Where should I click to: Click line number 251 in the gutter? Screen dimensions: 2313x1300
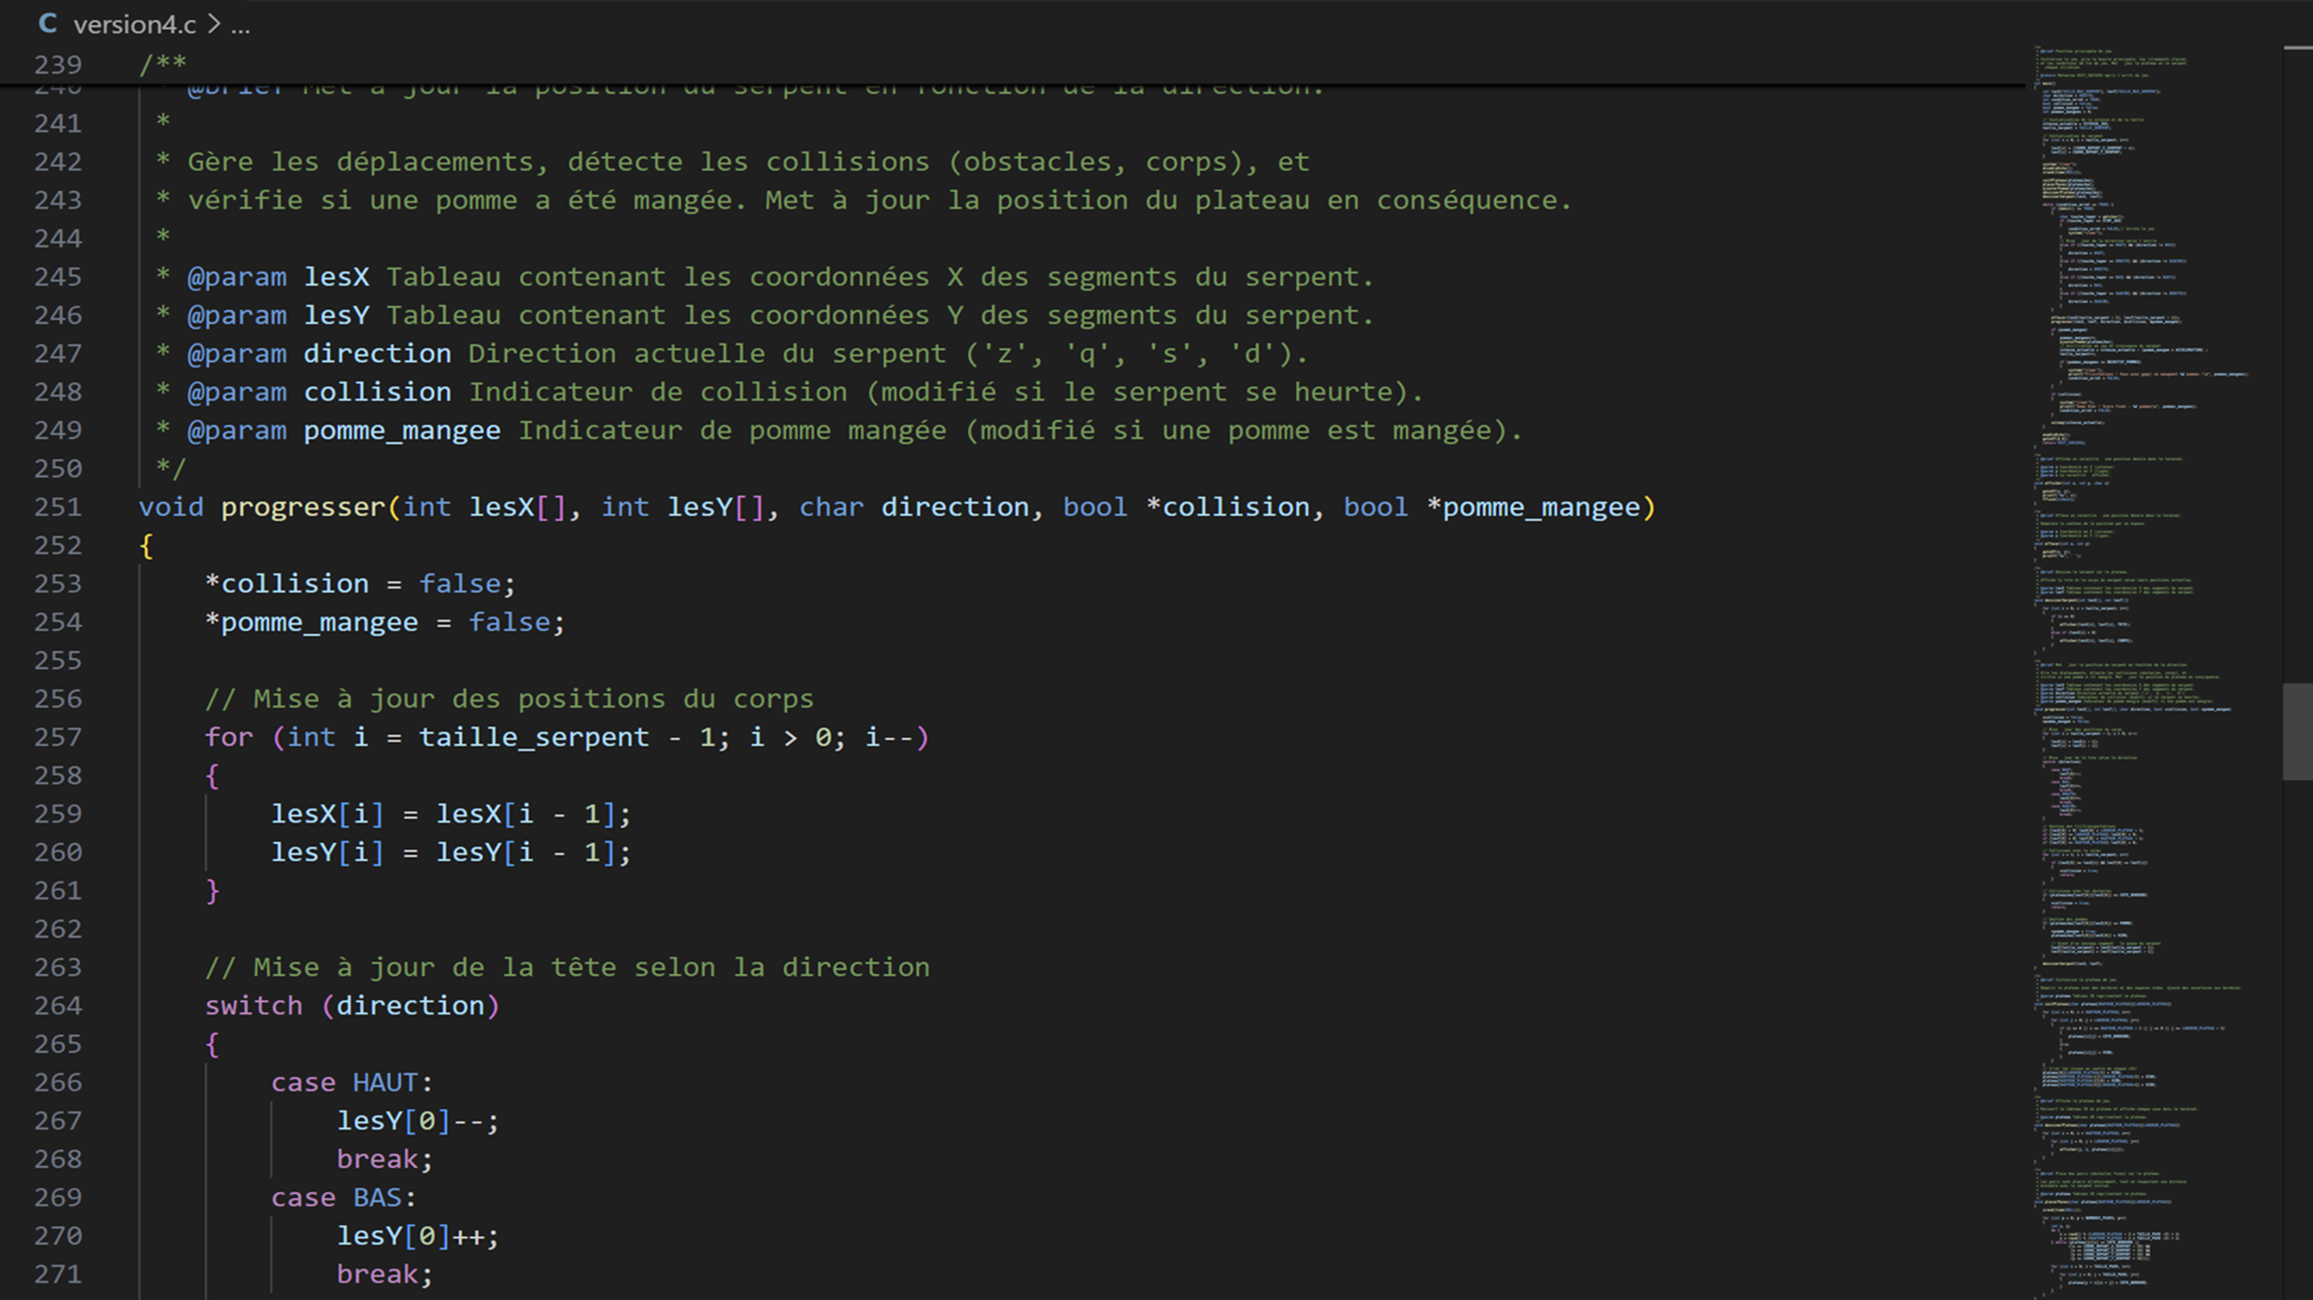[58, 507]
